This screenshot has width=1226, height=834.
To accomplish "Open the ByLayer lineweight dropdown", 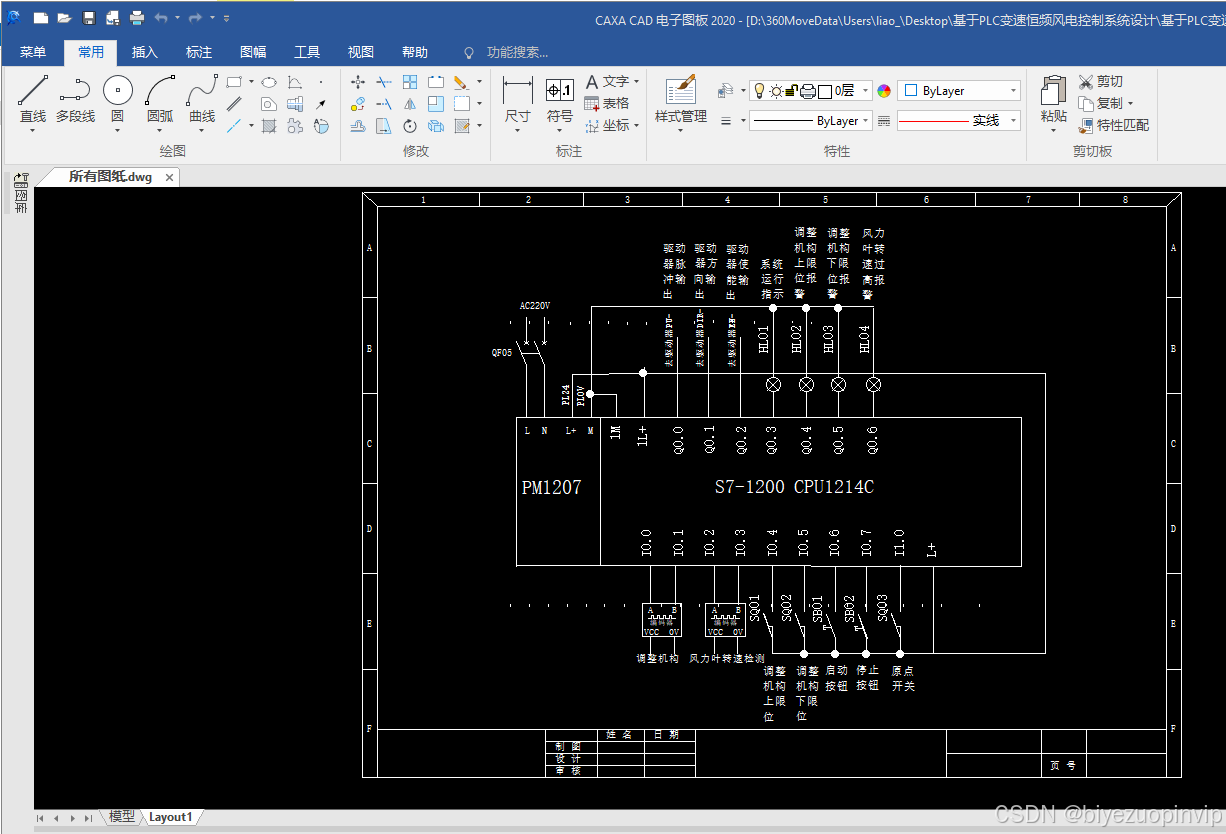I will 866,120.
